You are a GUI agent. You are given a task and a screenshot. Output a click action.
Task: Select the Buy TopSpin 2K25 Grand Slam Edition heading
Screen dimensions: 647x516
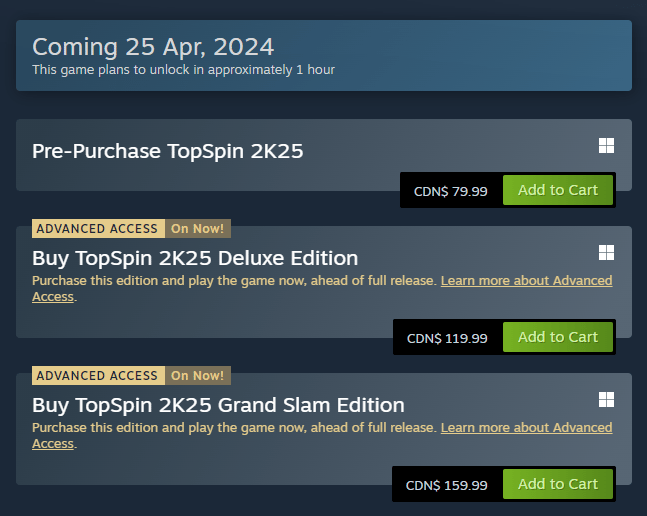click(x=218, y=405)
